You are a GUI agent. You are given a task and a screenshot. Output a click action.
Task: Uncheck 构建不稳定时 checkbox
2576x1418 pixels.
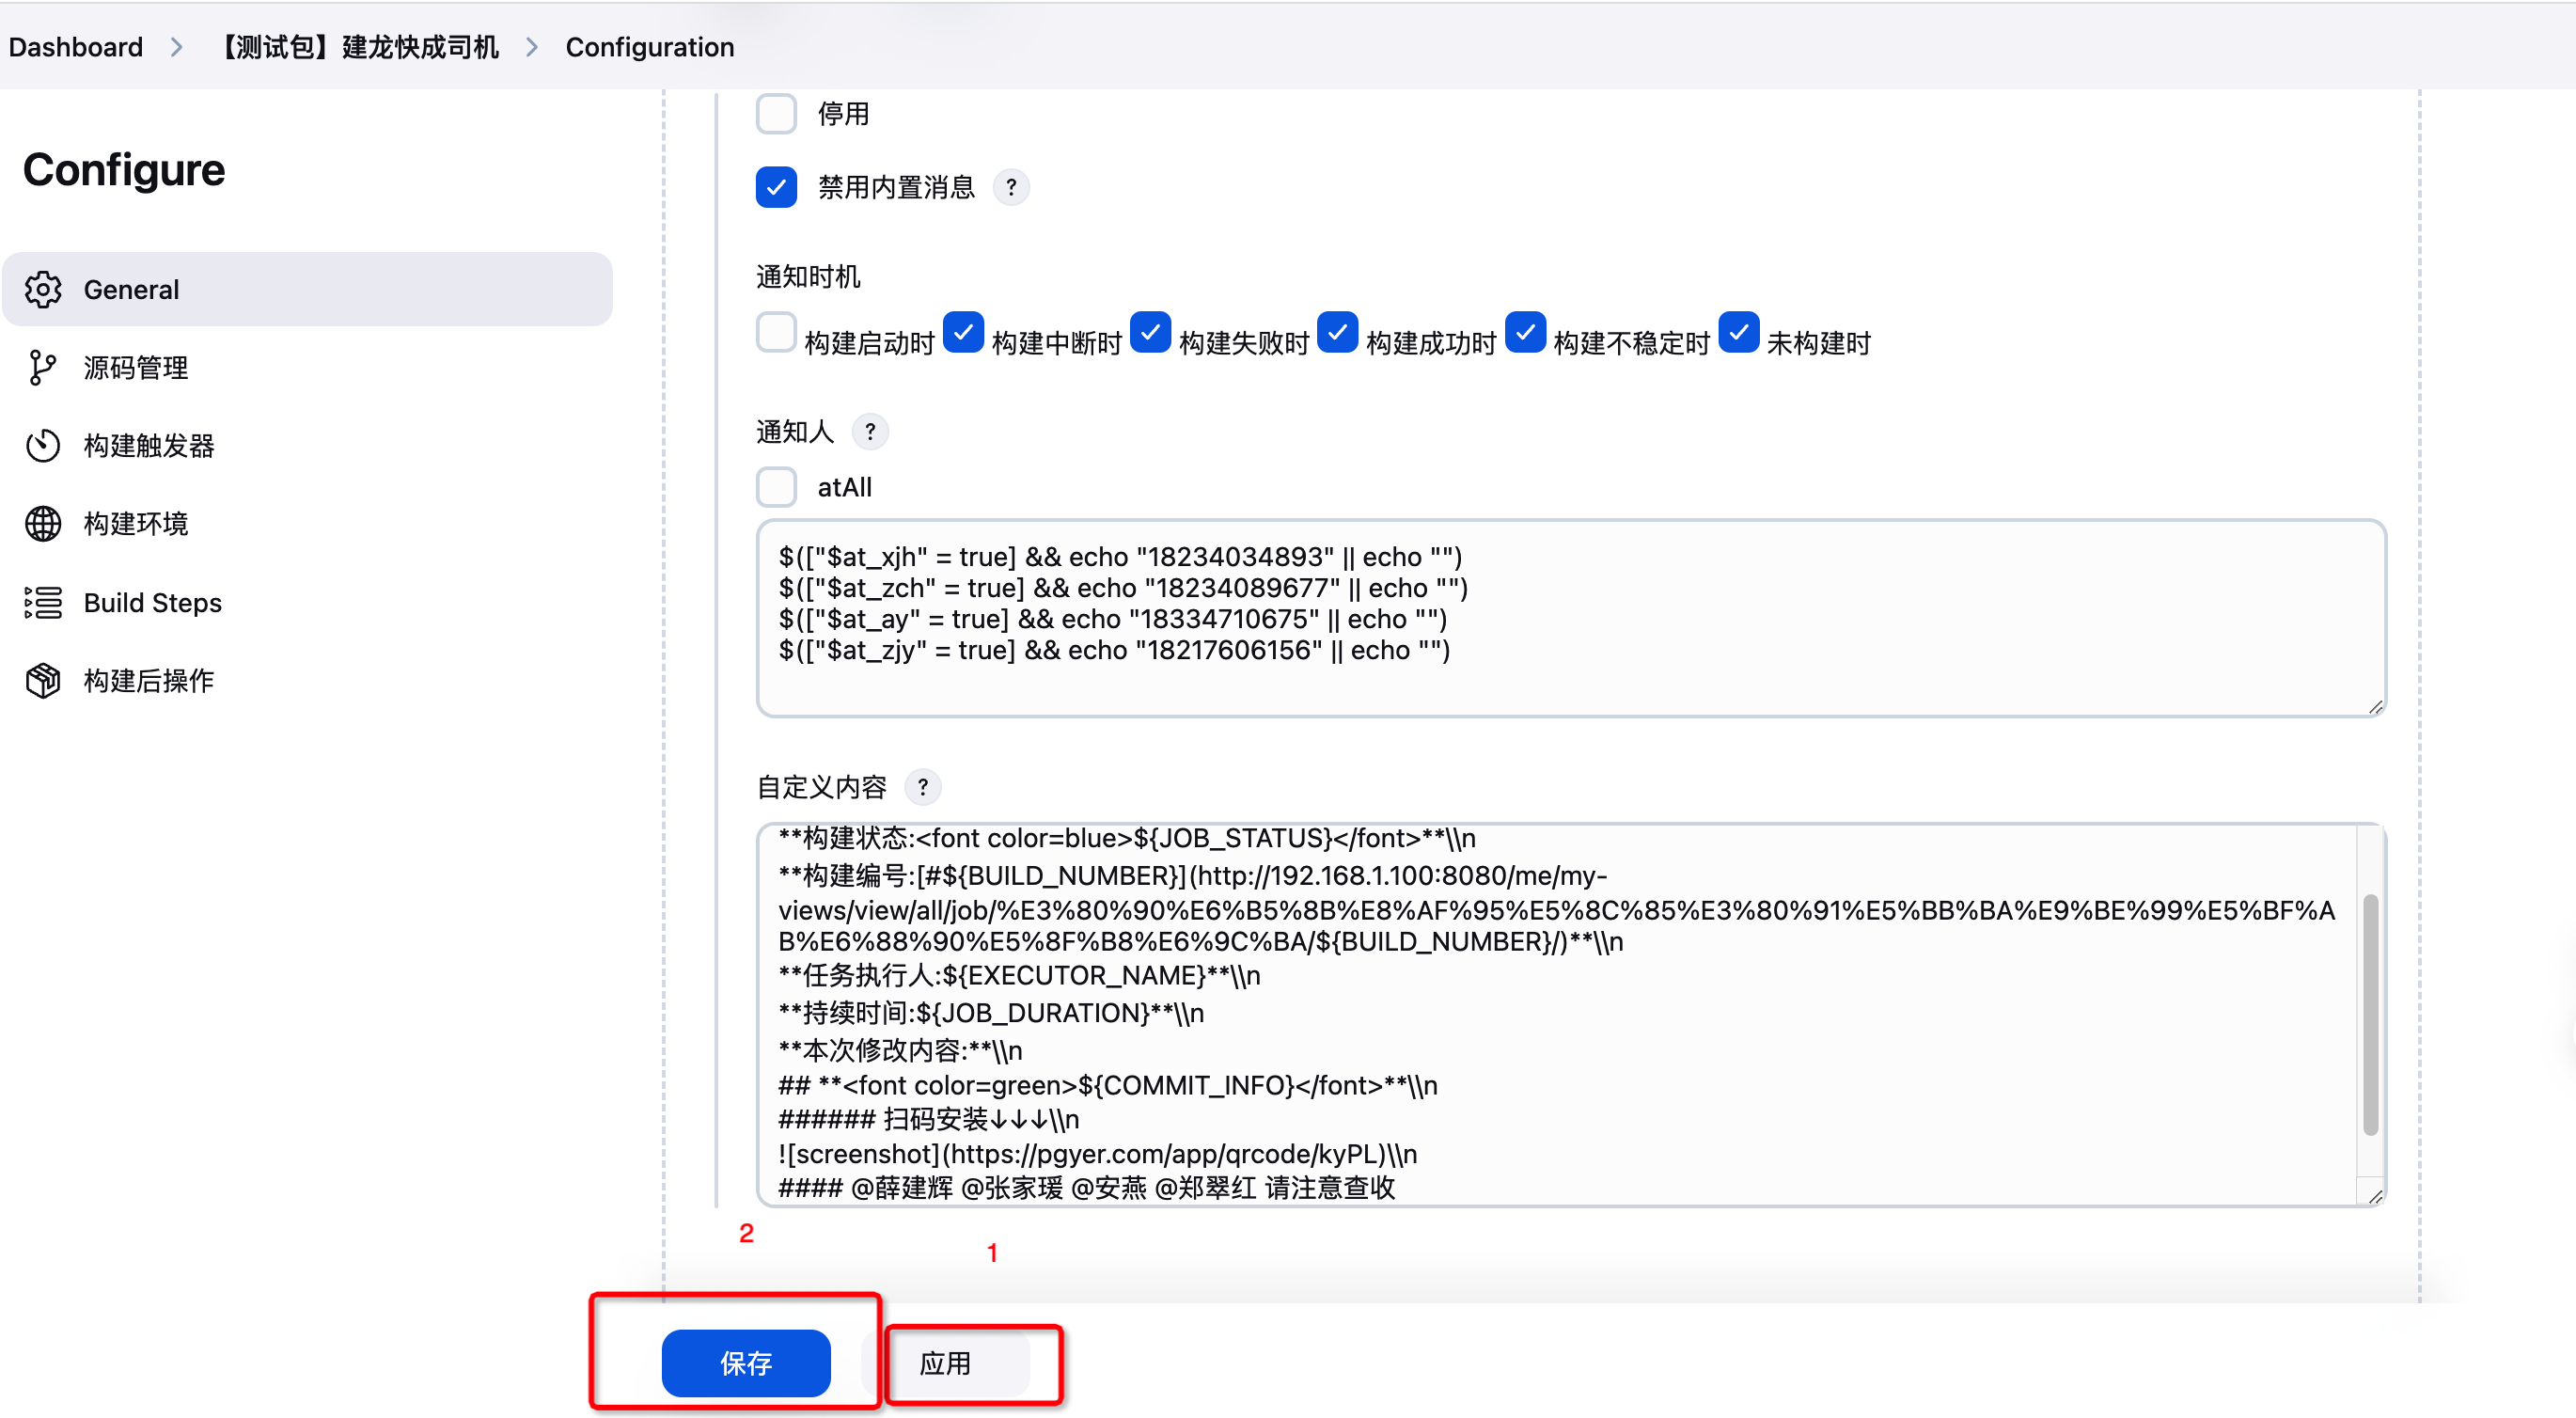click(1525, 333)
